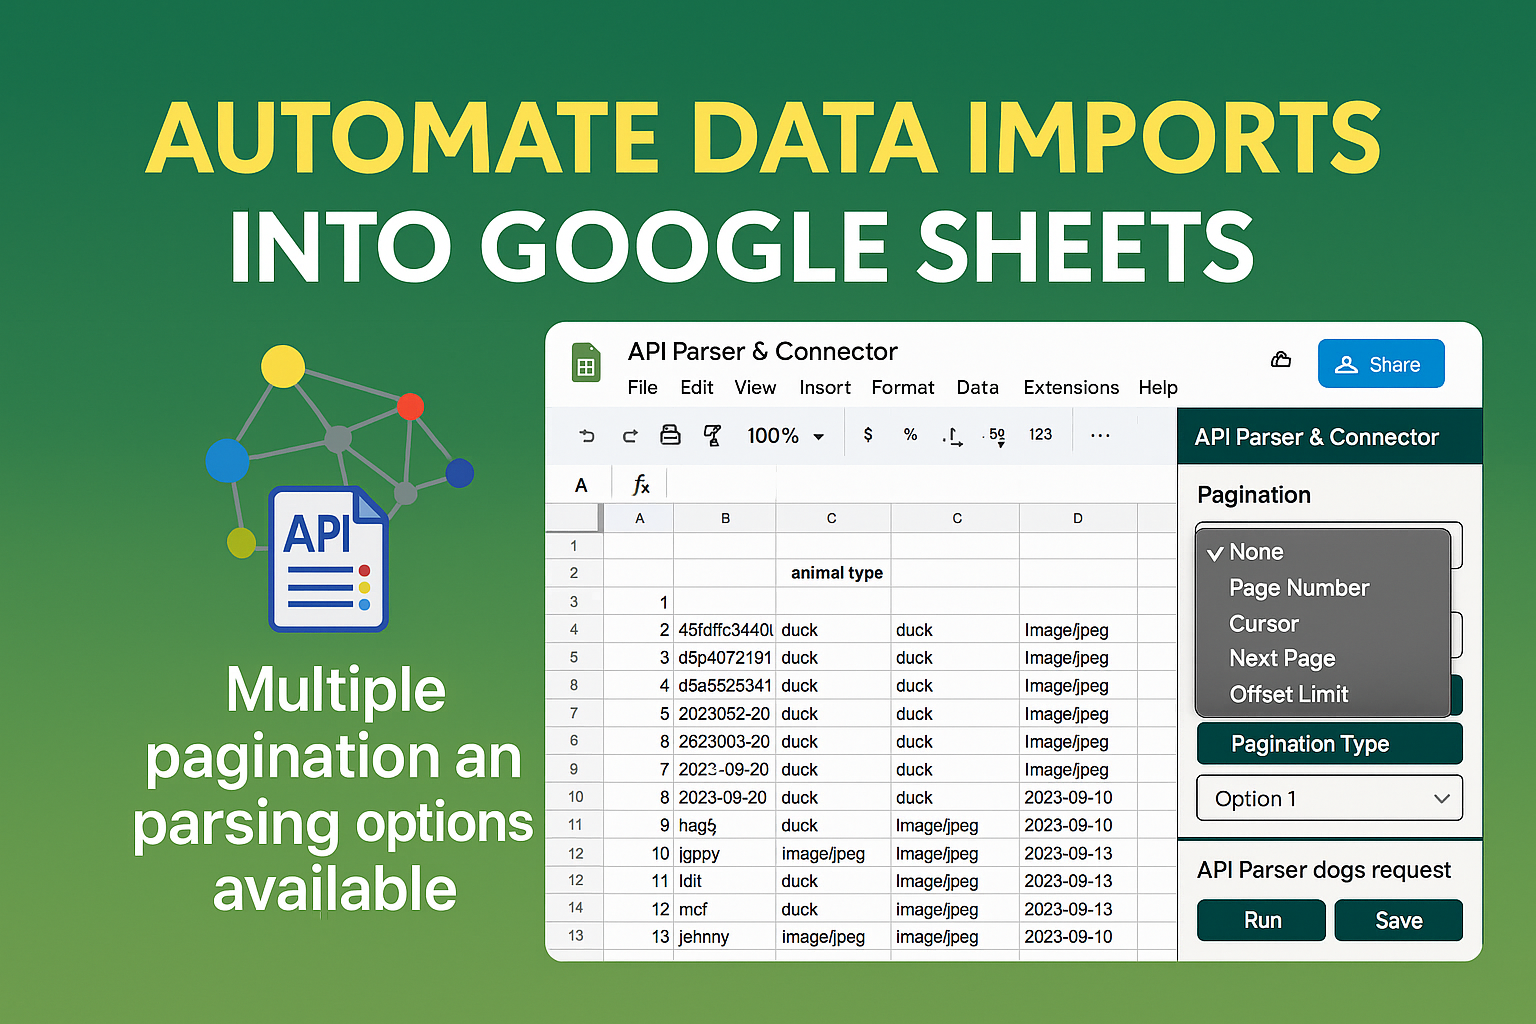This screenshot has width=1536, height=1024.
Task: Click cell containing jgppy
Action: pyautogui.click(x=725, y=854)
